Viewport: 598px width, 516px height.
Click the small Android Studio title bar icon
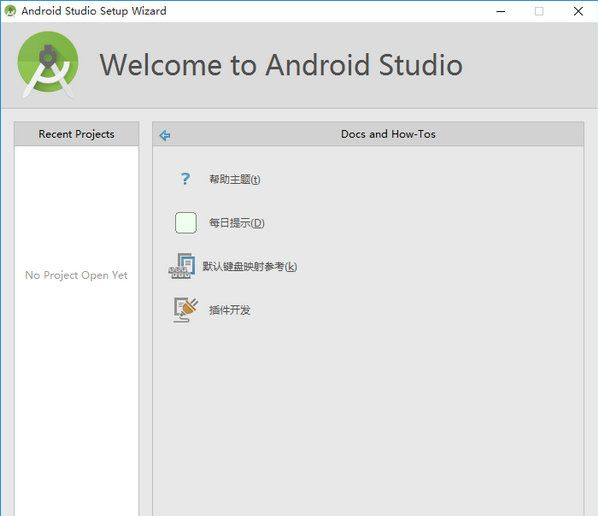click(x=10, y=11)
